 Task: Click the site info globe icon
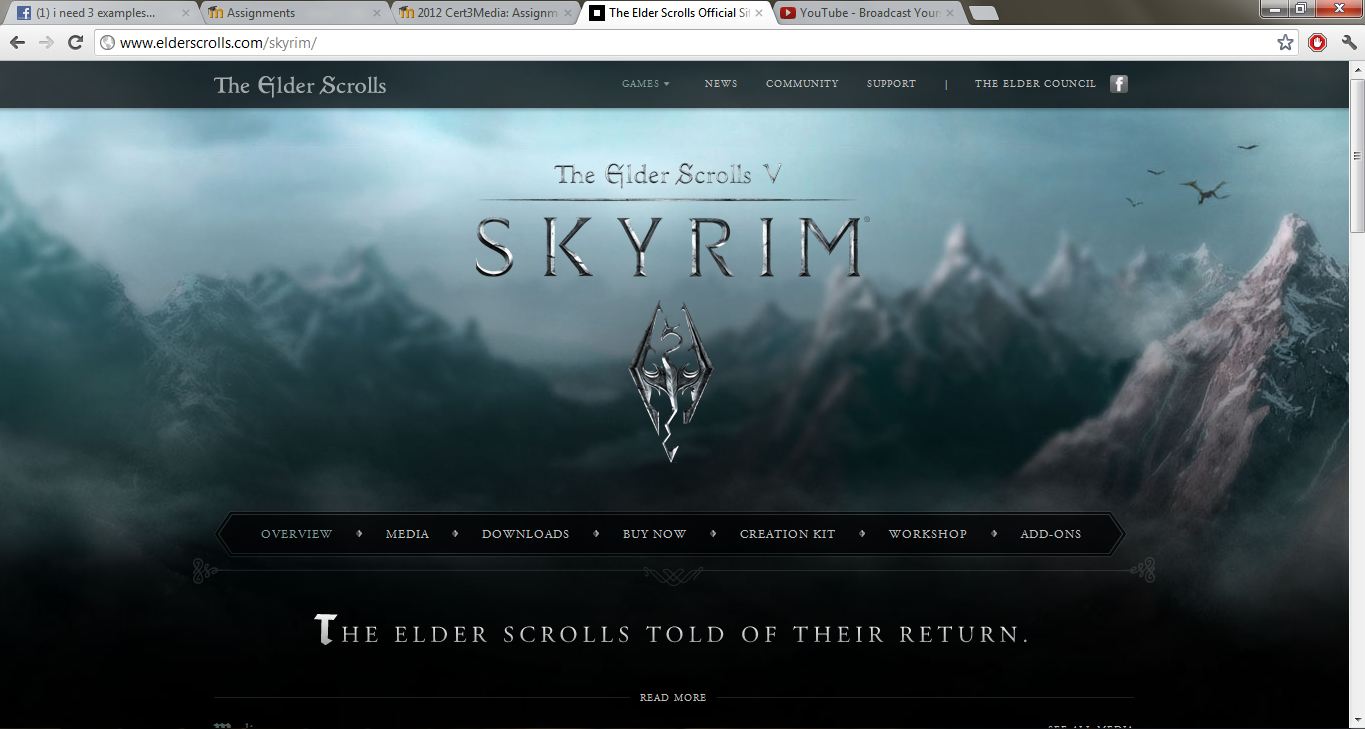(108, 43)
